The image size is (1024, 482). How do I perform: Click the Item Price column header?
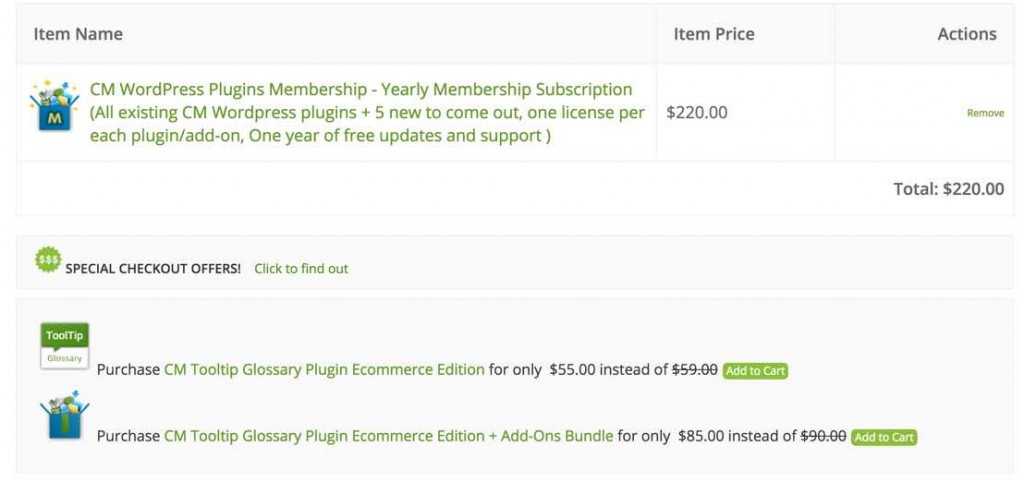714,34
